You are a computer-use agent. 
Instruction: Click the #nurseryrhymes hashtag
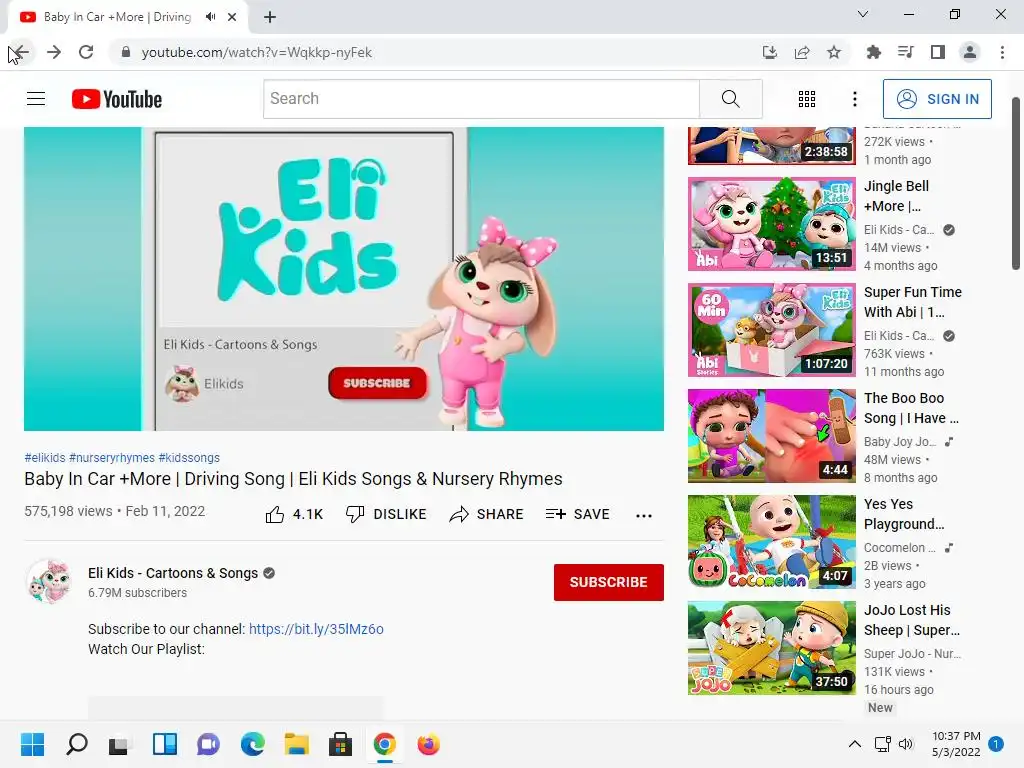(x=112, y=458)
